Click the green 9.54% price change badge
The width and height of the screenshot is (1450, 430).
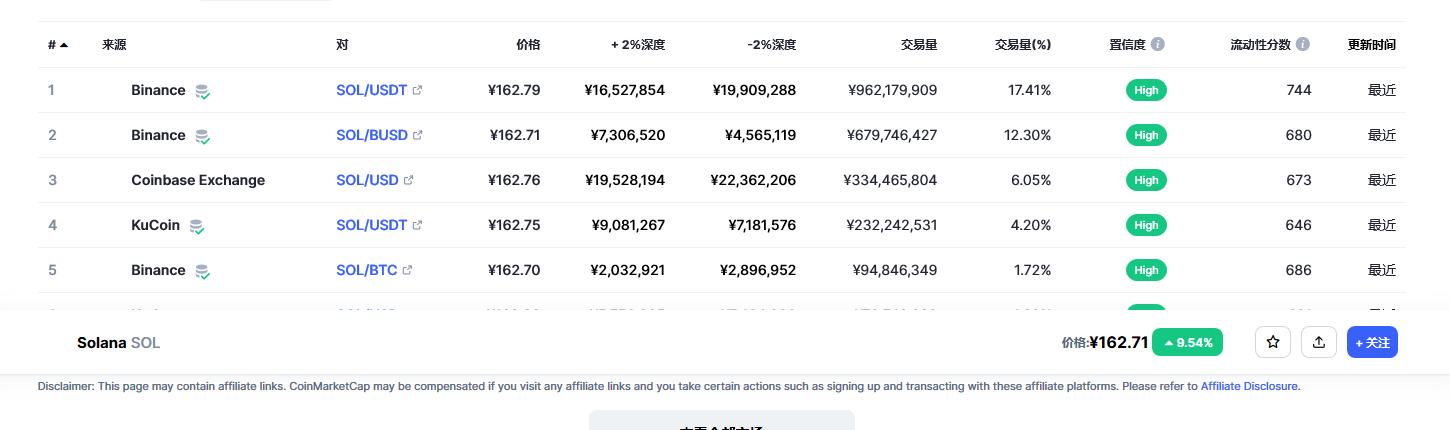[1188, 342]
